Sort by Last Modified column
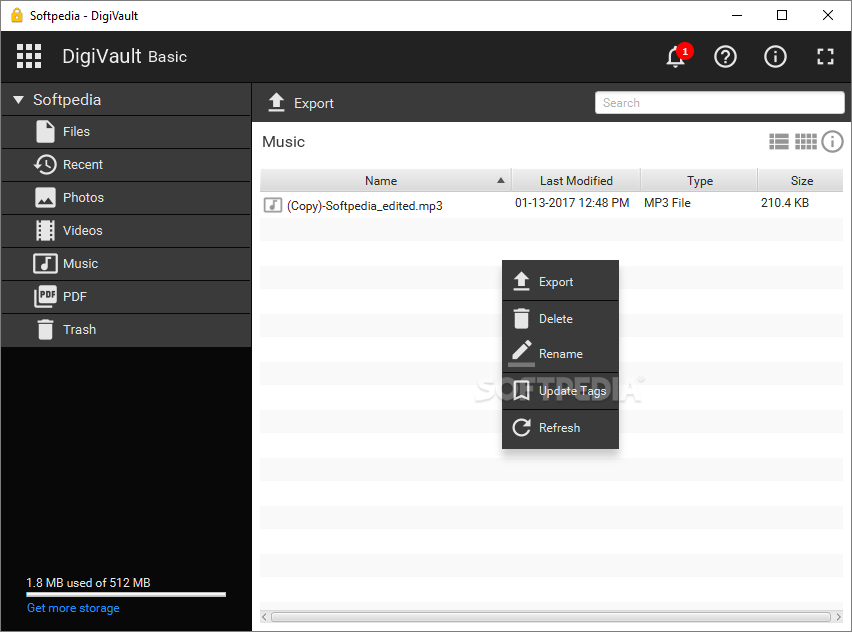This screenshot has width=852, height=632. point(576,180)
